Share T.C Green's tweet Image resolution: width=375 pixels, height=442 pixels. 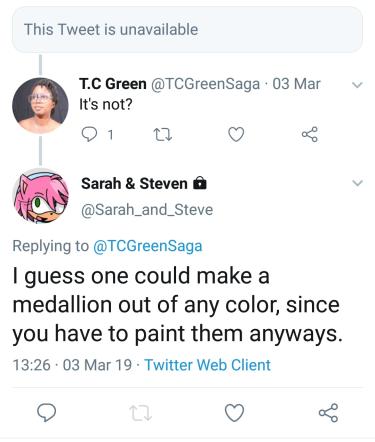click(310, 134)
